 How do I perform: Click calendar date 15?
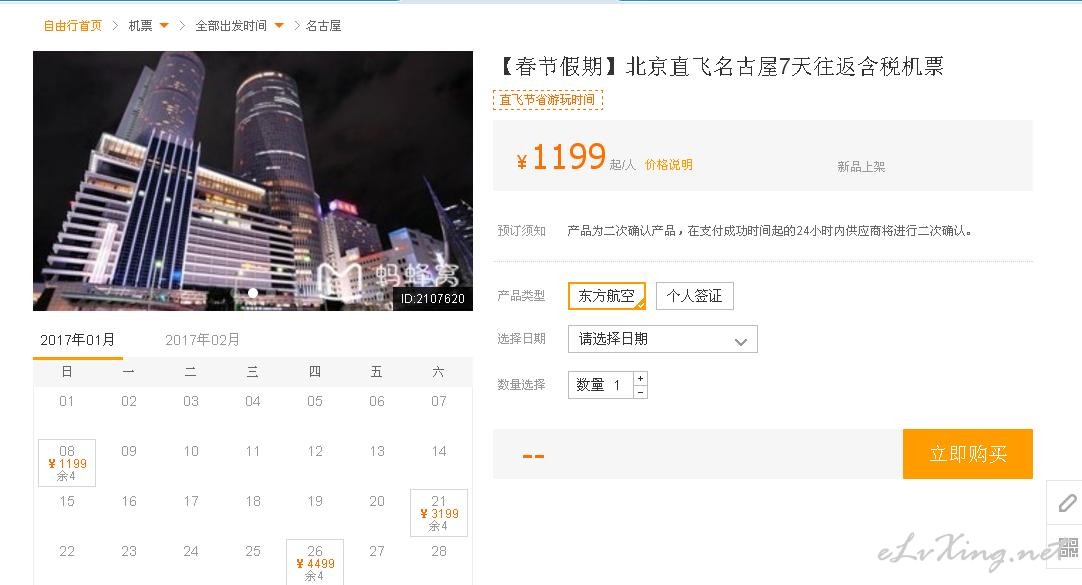coord(67,502)
